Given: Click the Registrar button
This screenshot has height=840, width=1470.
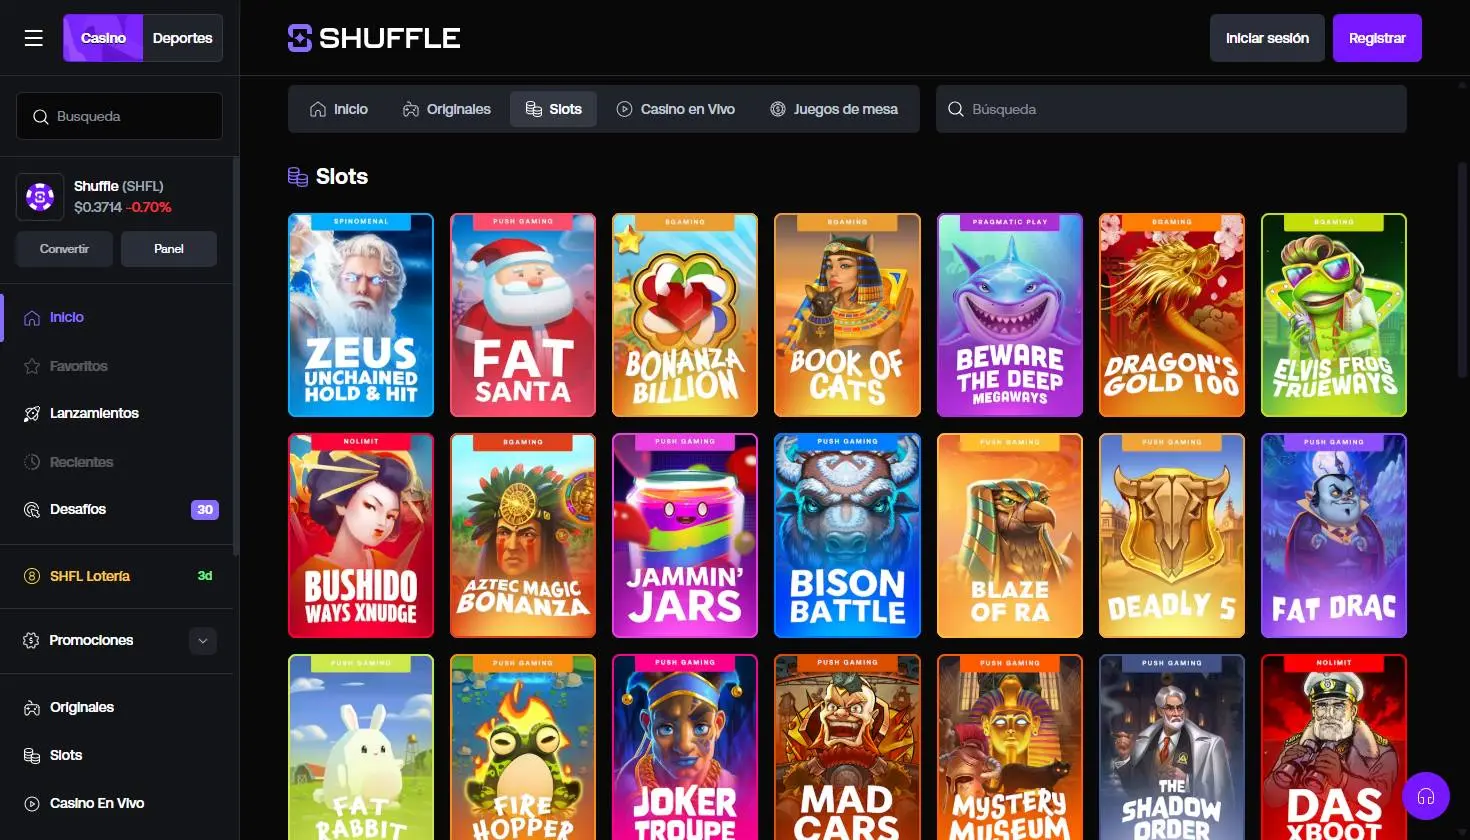Looking at the screenshot, I should tap(1377, 38).
